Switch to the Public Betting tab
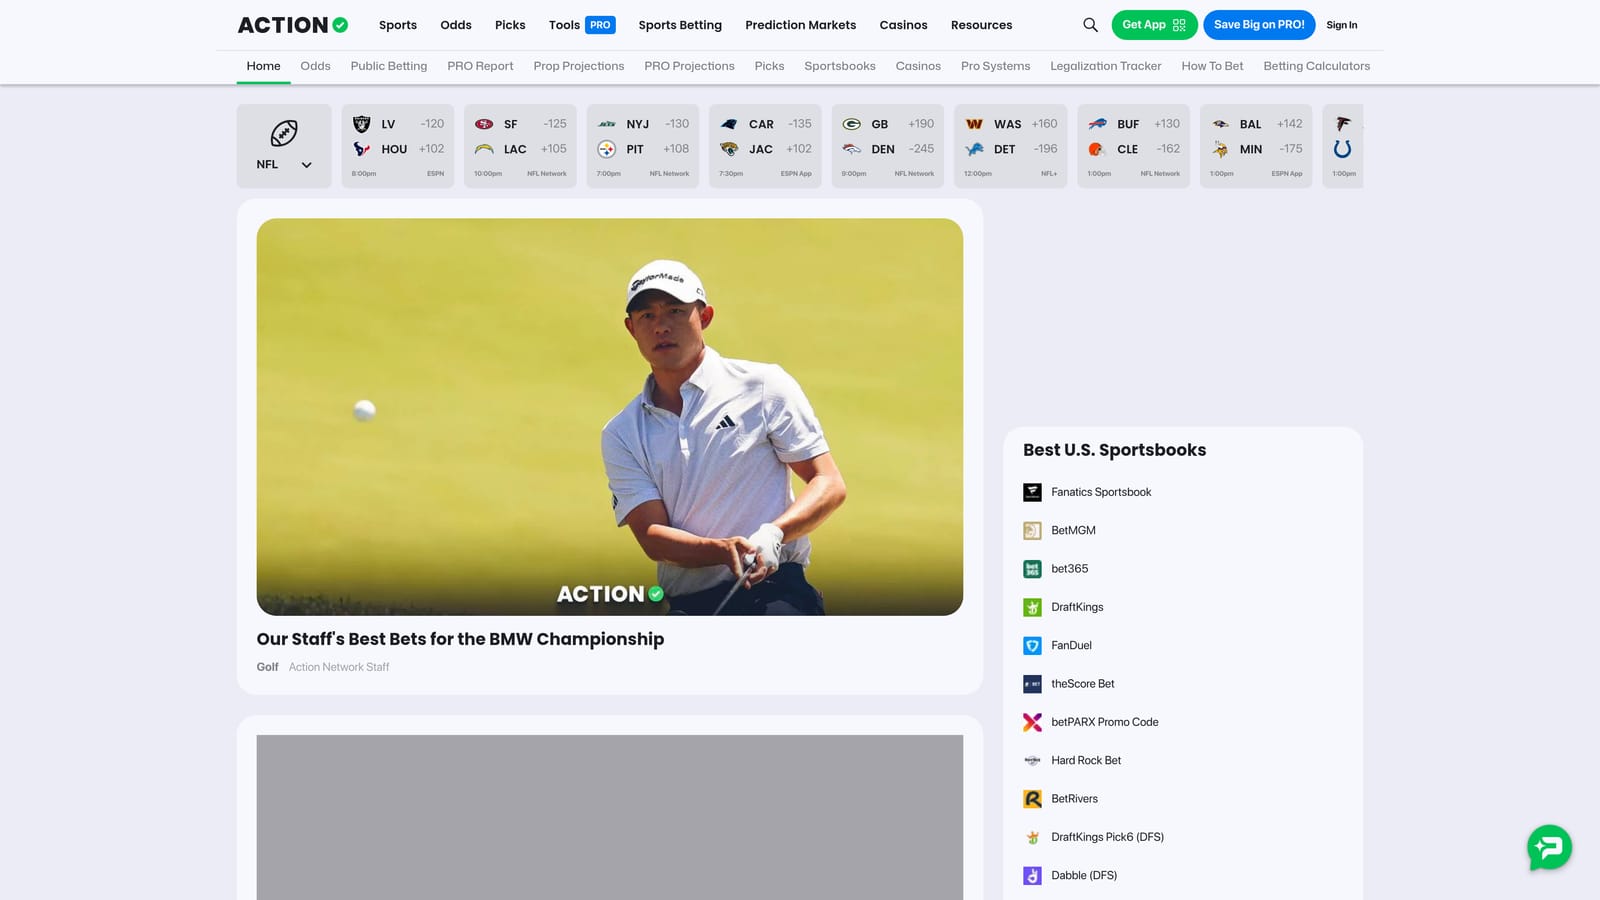 [x=389, y=66]
